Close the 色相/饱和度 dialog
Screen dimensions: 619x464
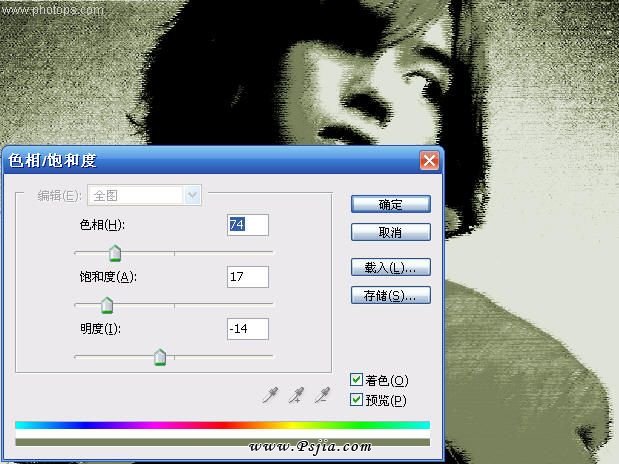(430, 160)
